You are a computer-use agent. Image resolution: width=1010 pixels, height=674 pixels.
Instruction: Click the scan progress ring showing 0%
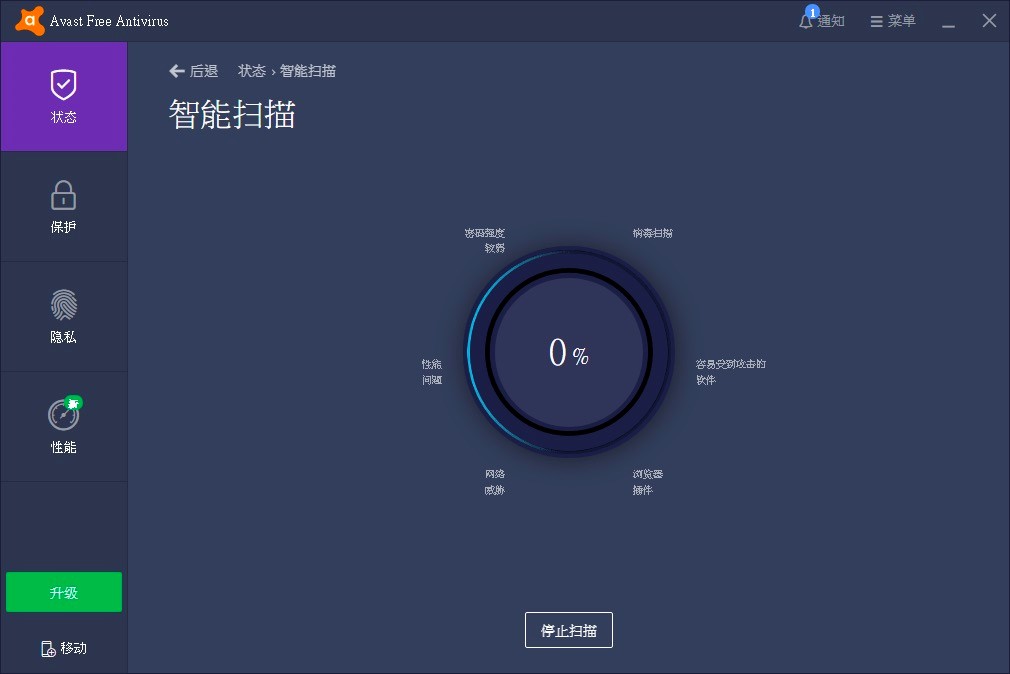pyautogui.click(x=568, y=352)
